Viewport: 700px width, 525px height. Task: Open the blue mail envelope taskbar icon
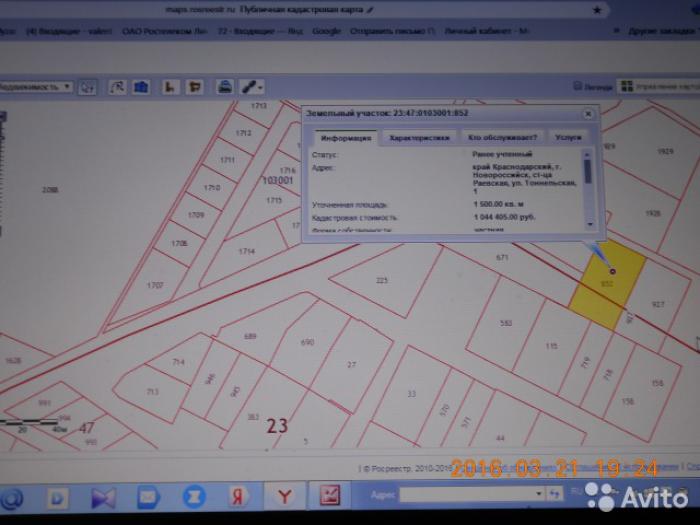(x=149, y=497)
